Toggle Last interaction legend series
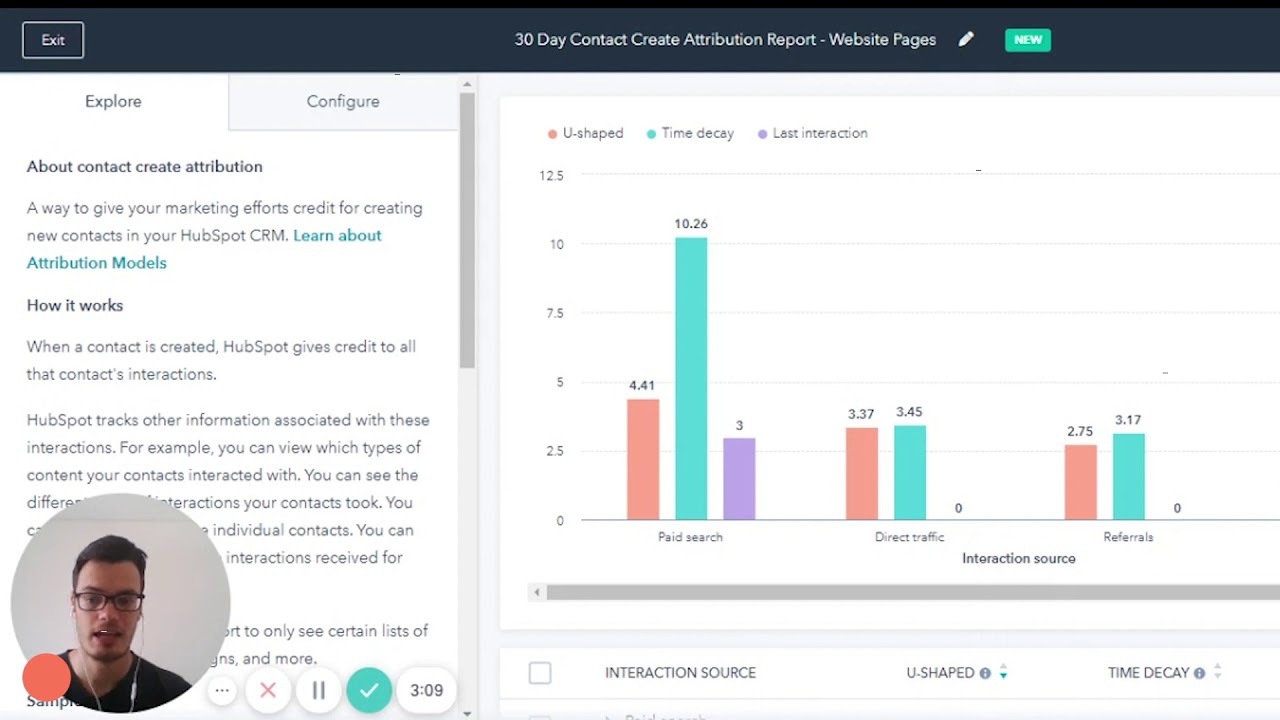The image size is (1280, 720). pos(813,133)
